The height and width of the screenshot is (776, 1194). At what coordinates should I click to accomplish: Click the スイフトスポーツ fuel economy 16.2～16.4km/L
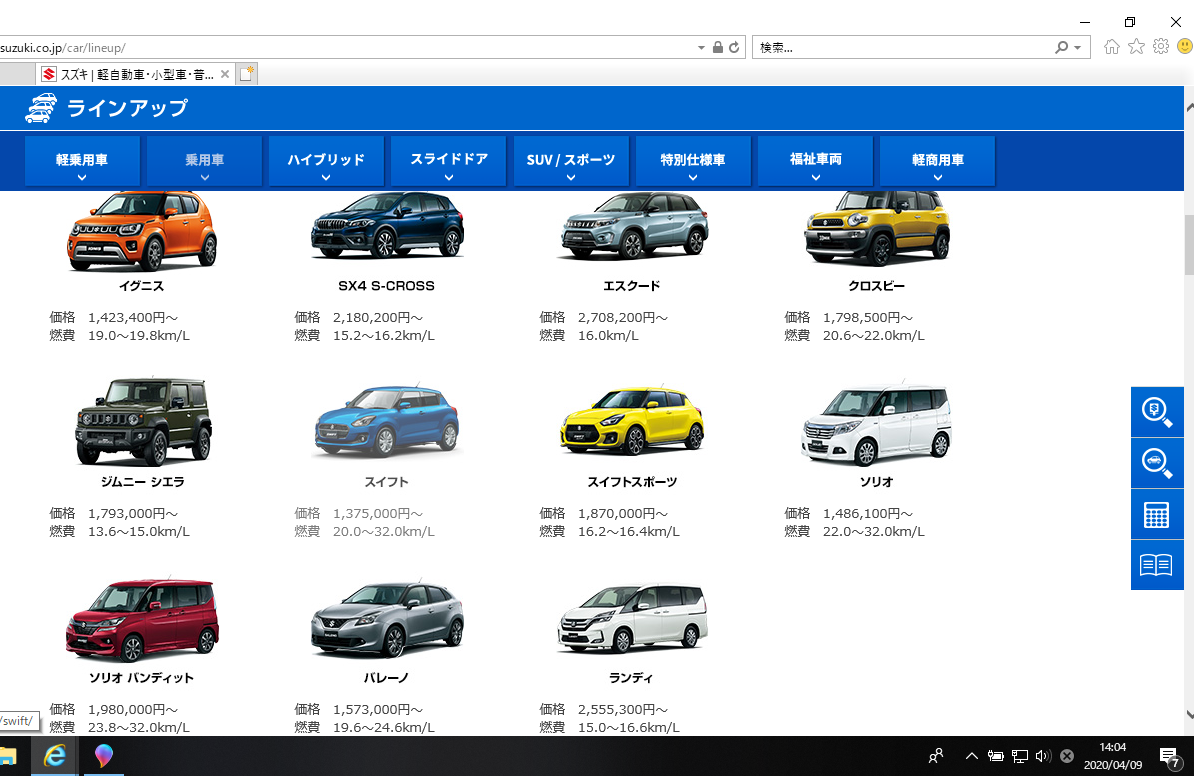[628, 532]
